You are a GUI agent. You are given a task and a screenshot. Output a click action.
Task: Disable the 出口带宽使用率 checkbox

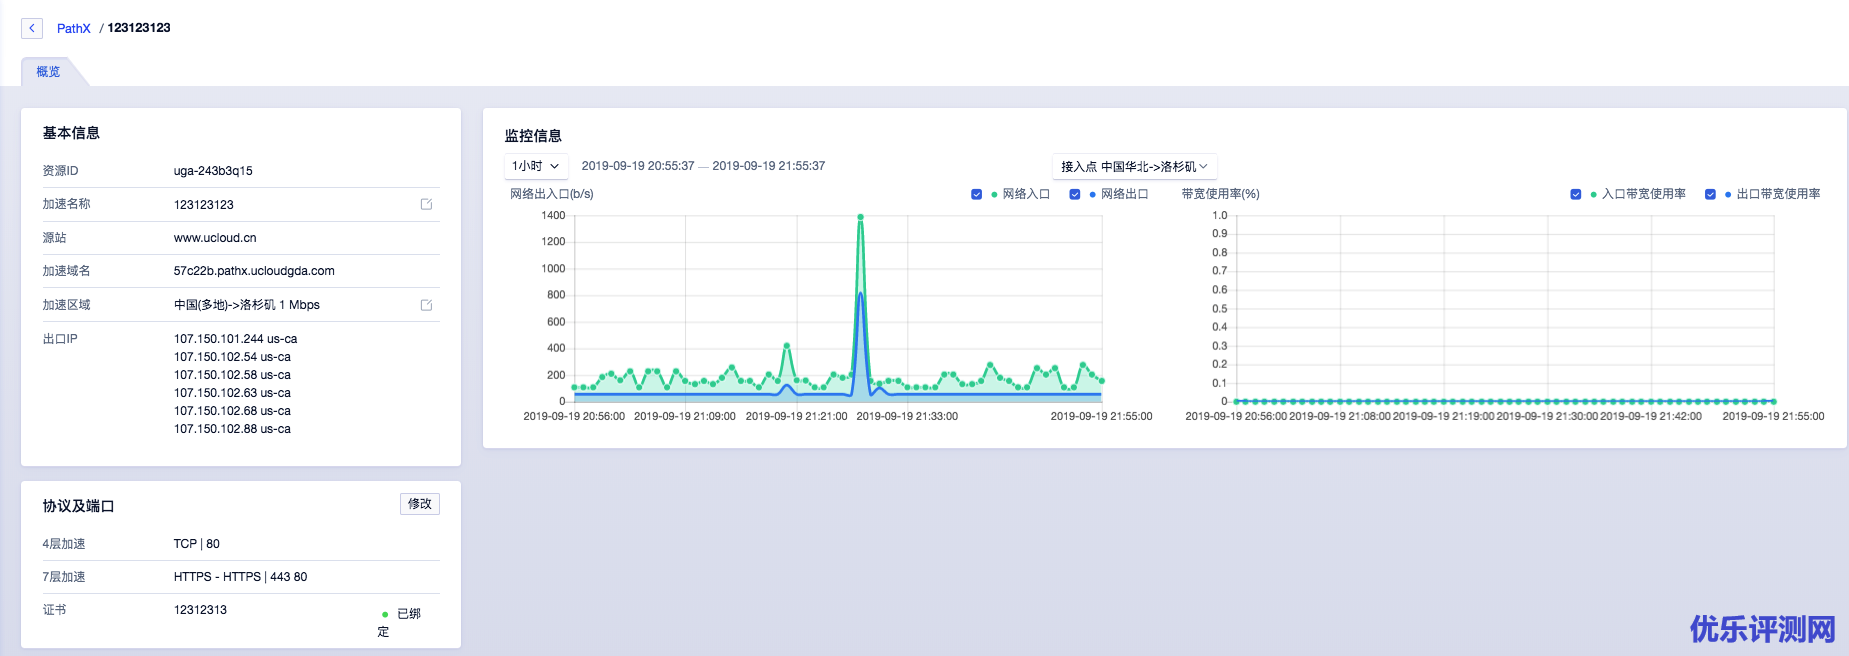(x=1710, y=194)
